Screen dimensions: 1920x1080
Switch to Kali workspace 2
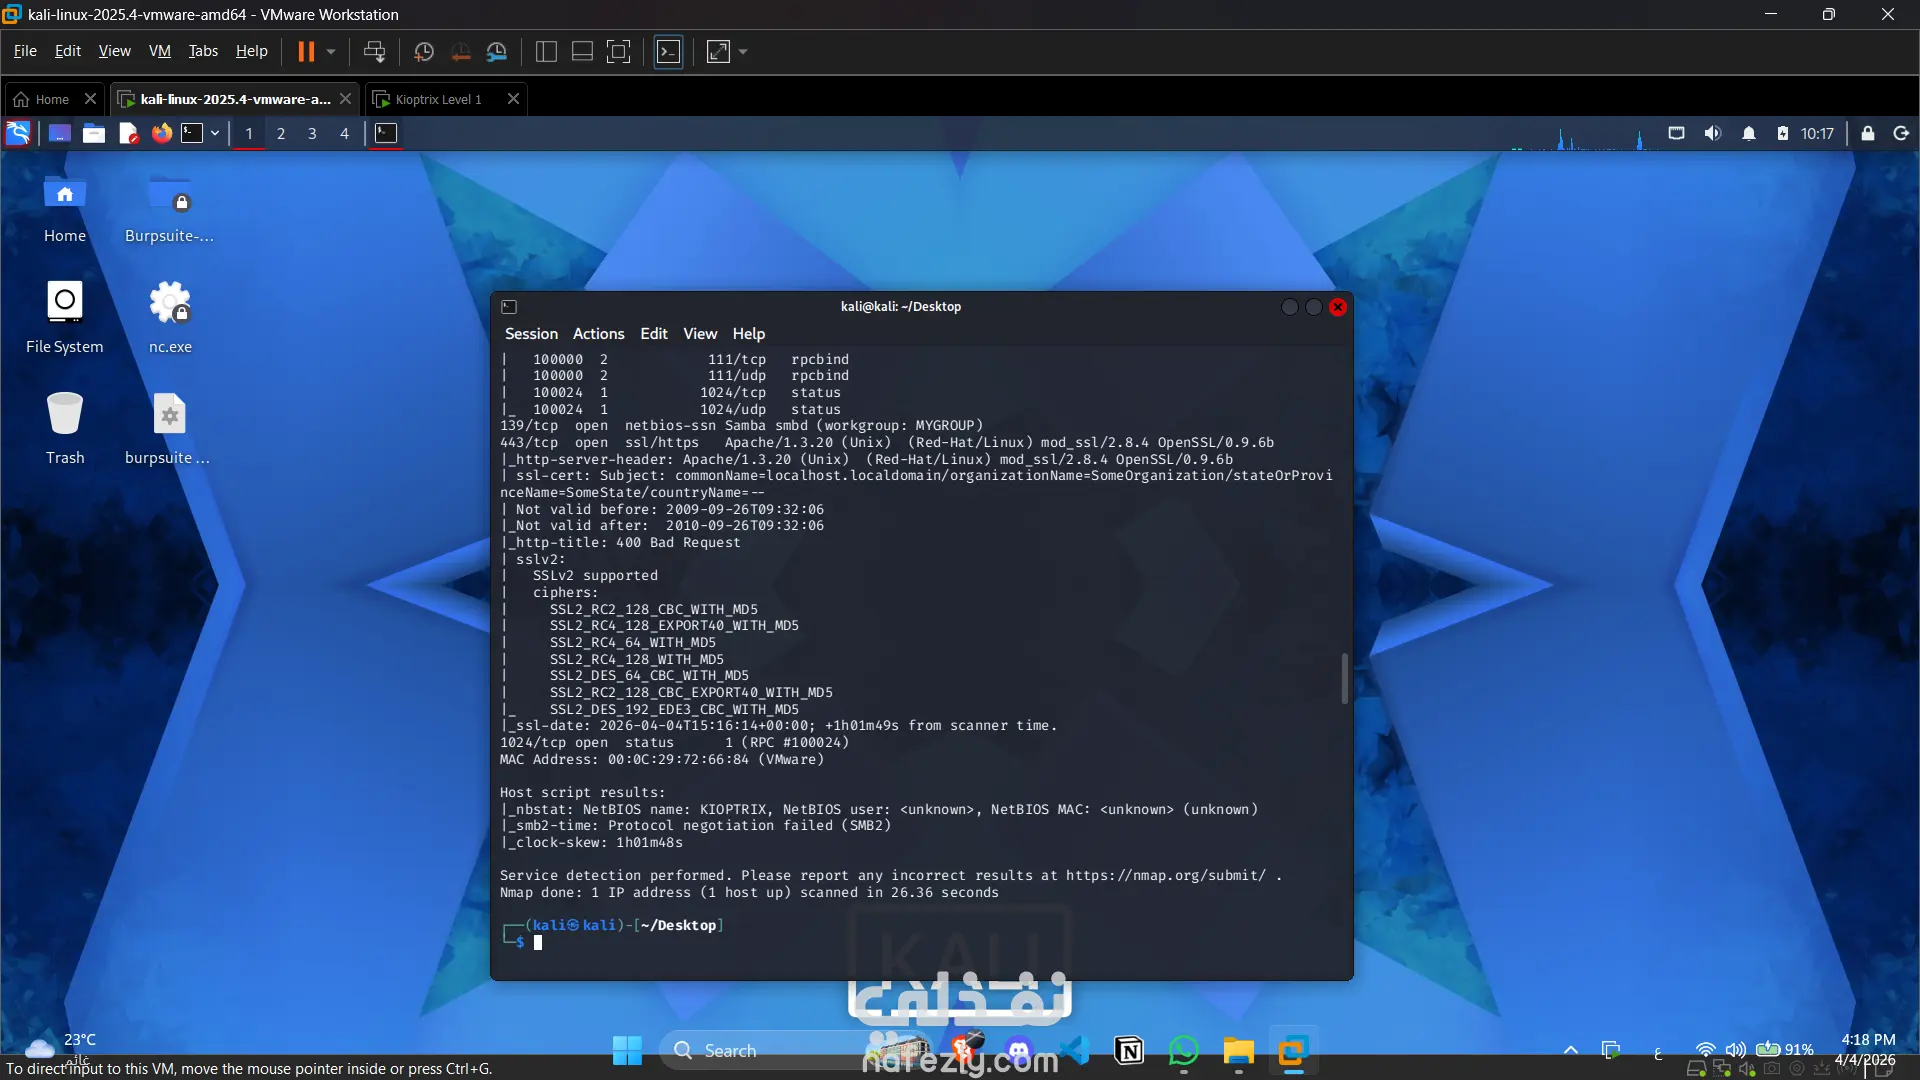281,133
